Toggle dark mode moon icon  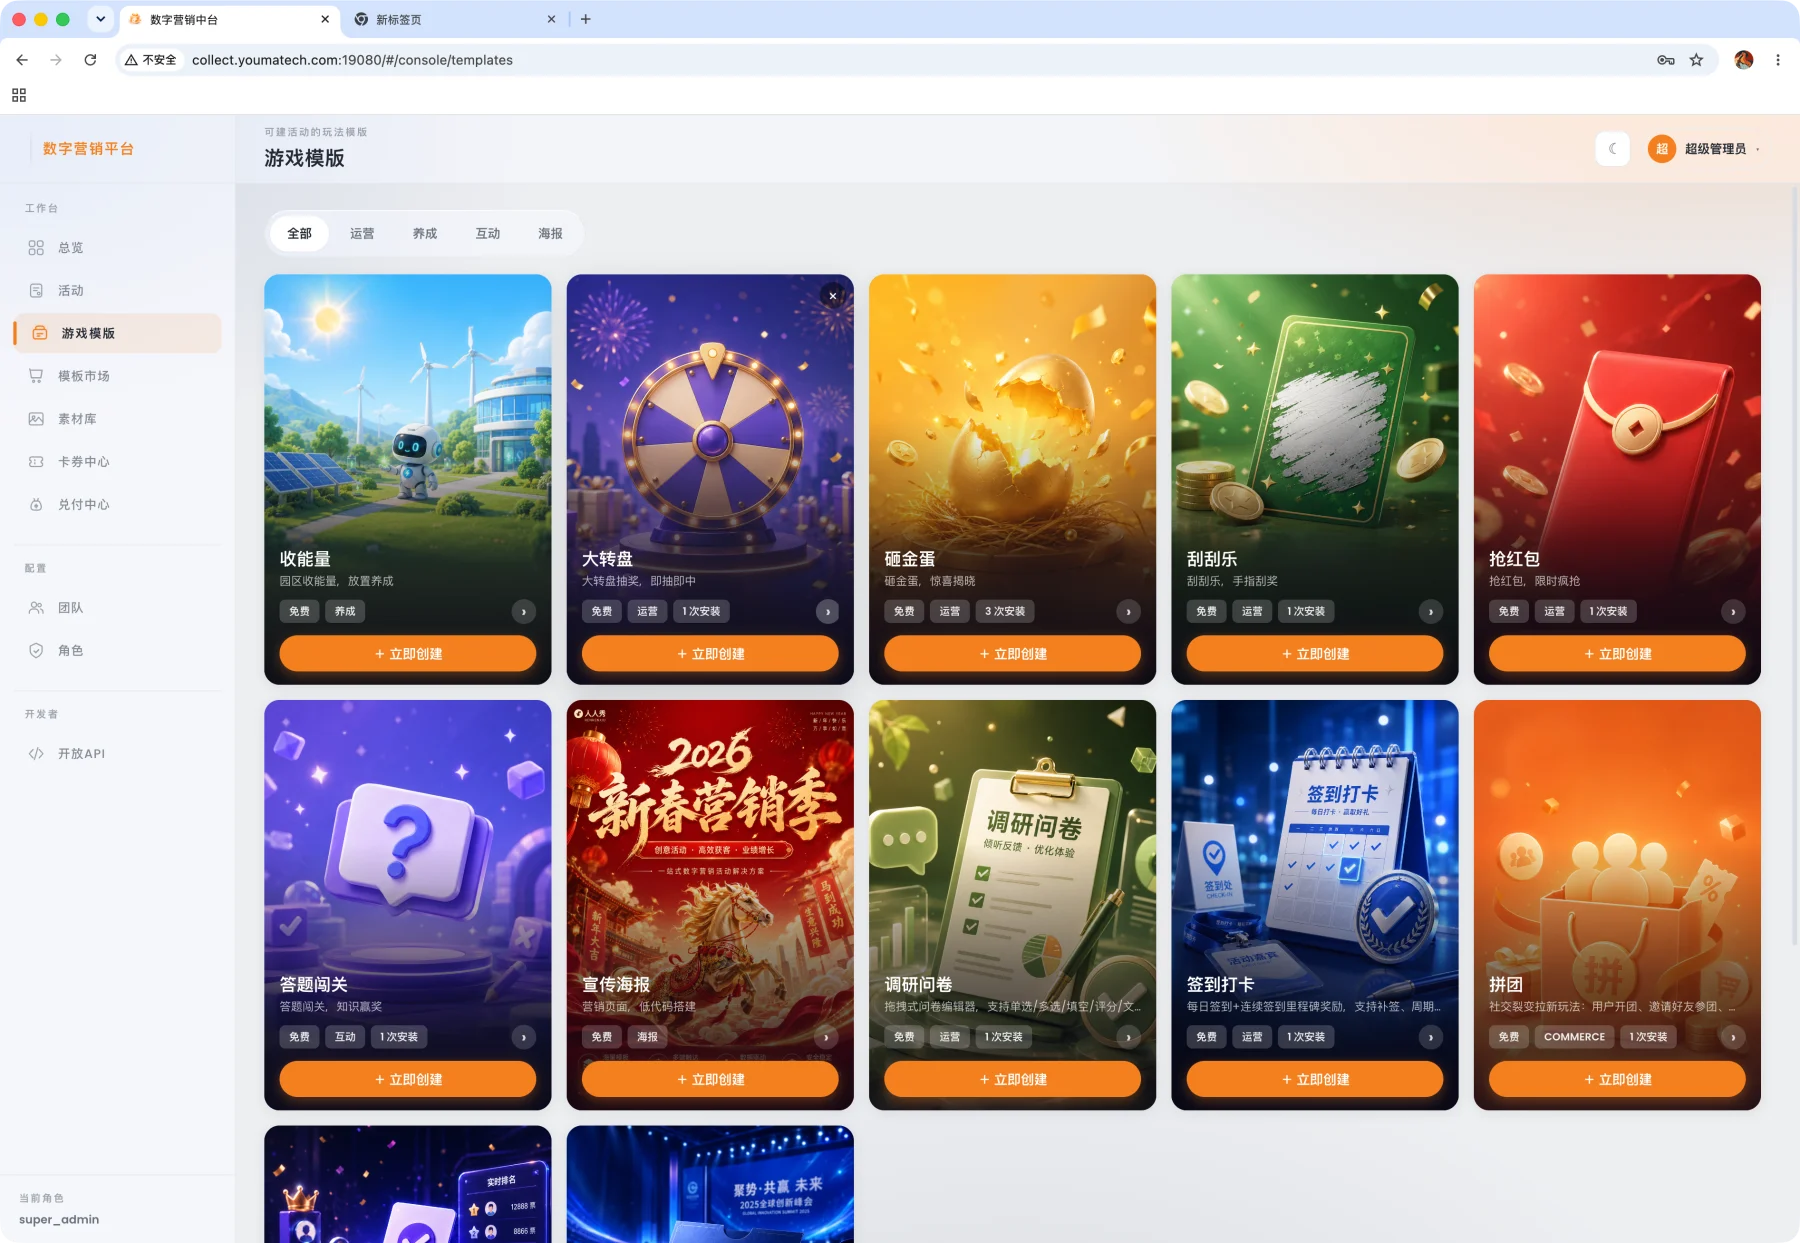pyautogui.click(x=1613, y=149)
